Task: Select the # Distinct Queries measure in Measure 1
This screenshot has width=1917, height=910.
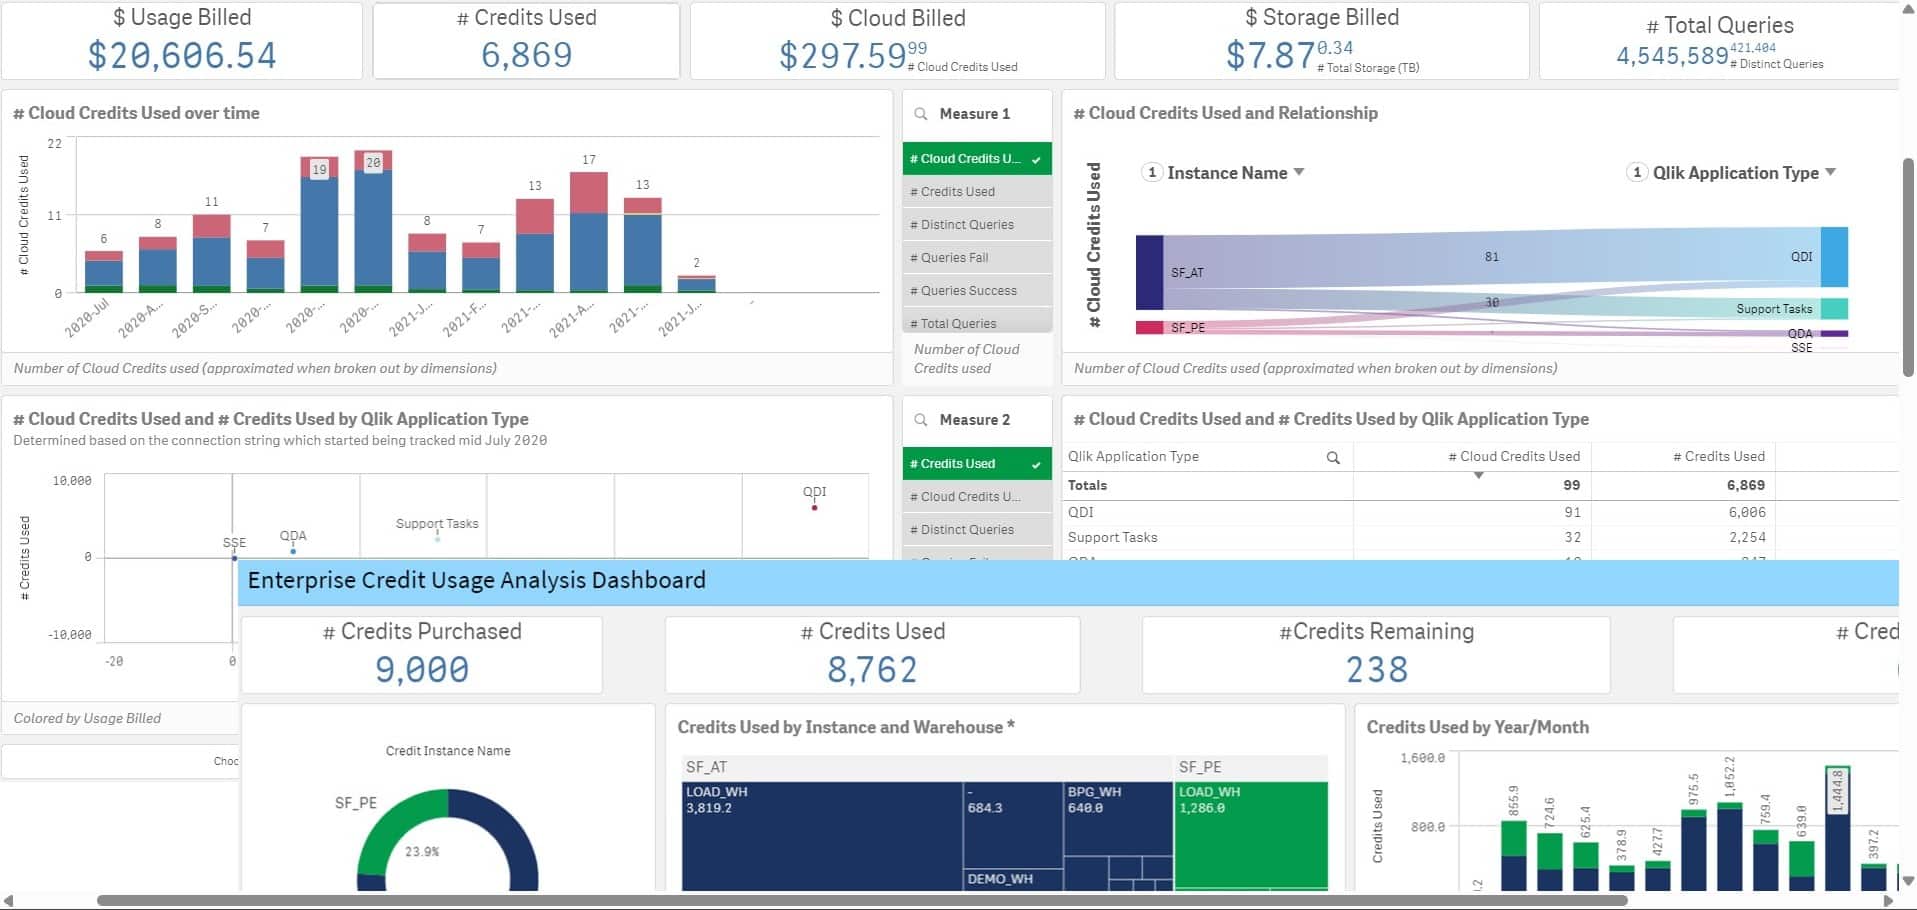Action: pos(961,224)
